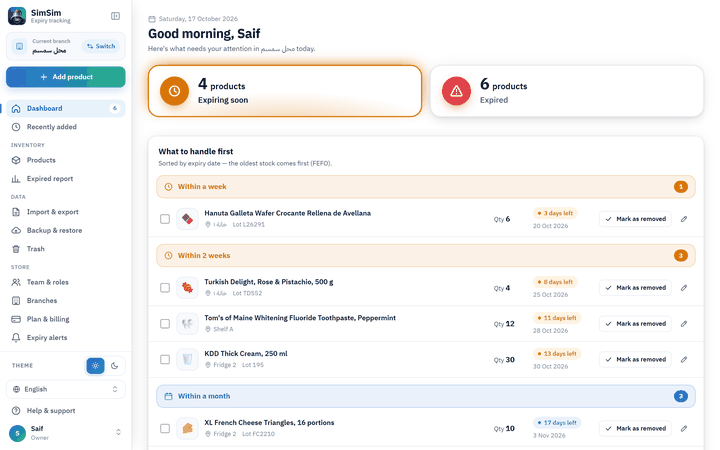The height and width of the screenshot is (450, 720).
Task: Edit XL French Cheese Triangles pencil icon
Action: [684, 428]
